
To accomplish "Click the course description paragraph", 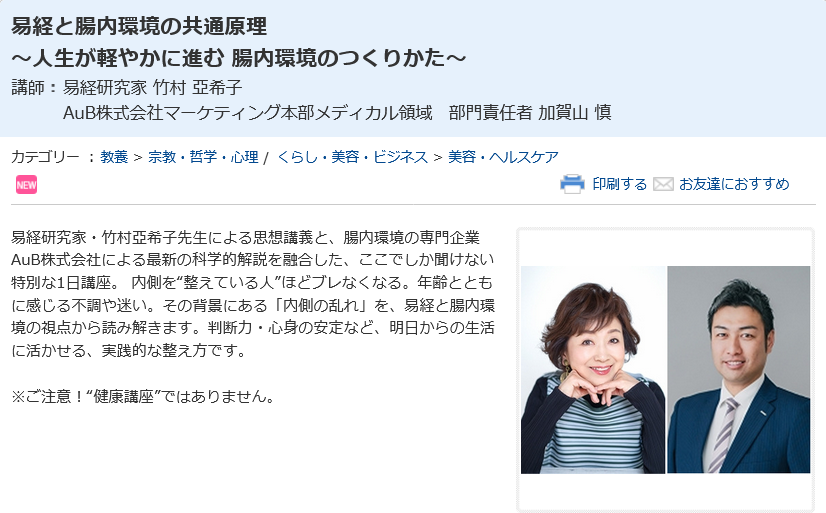I will [253, 293].
